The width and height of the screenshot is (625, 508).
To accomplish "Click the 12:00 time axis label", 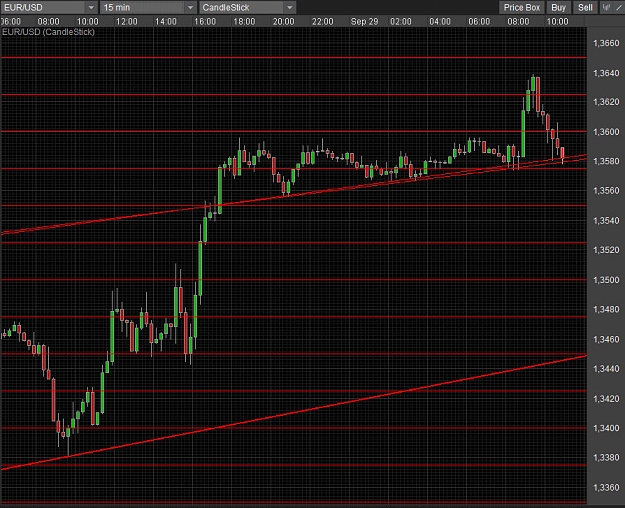I will [x=126, y=22].
